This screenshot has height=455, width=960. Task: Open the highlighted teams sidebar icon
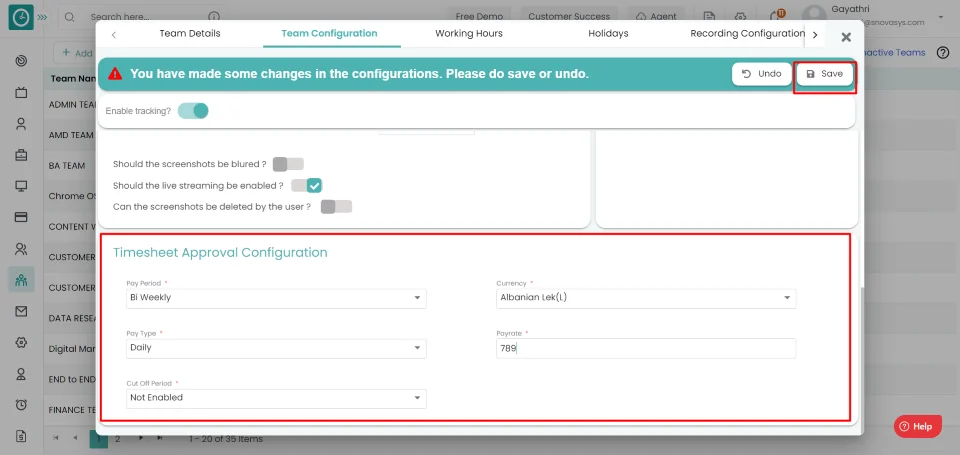pyautogui.click(x=21, y=280)
